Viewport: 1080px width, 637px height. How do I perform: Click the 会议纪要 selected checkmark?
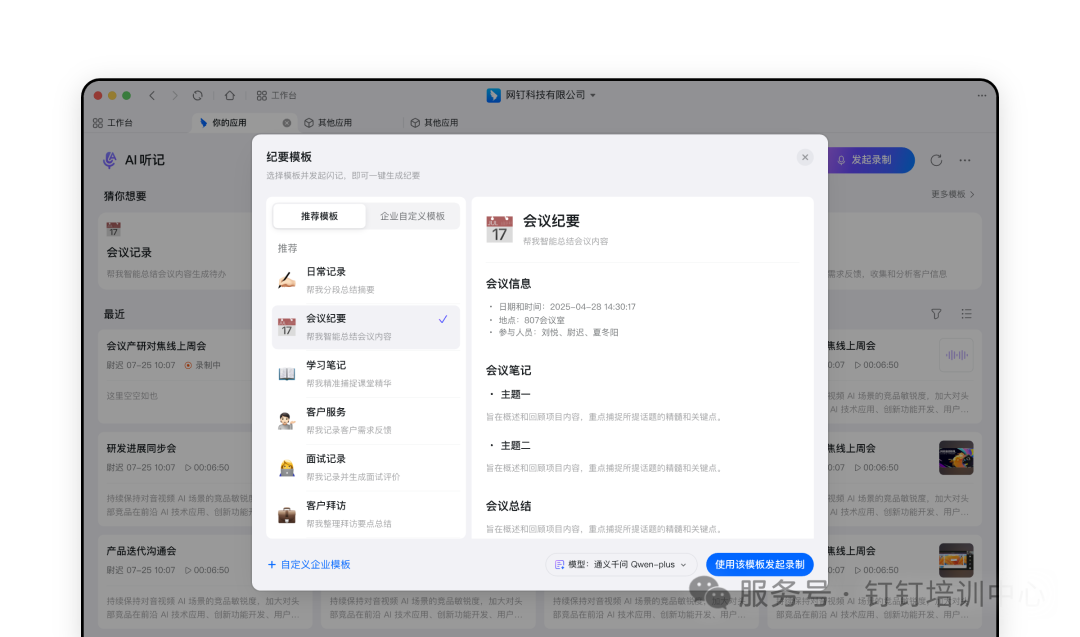[443, 319]
